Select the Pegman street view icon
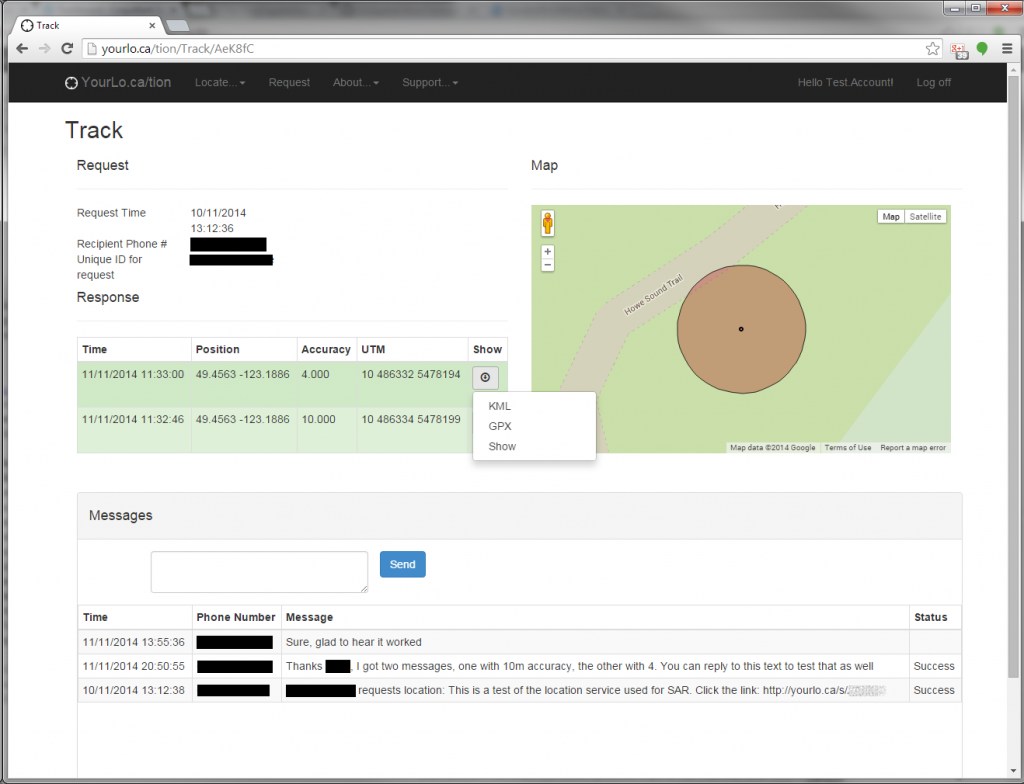 tap(547, 223)
